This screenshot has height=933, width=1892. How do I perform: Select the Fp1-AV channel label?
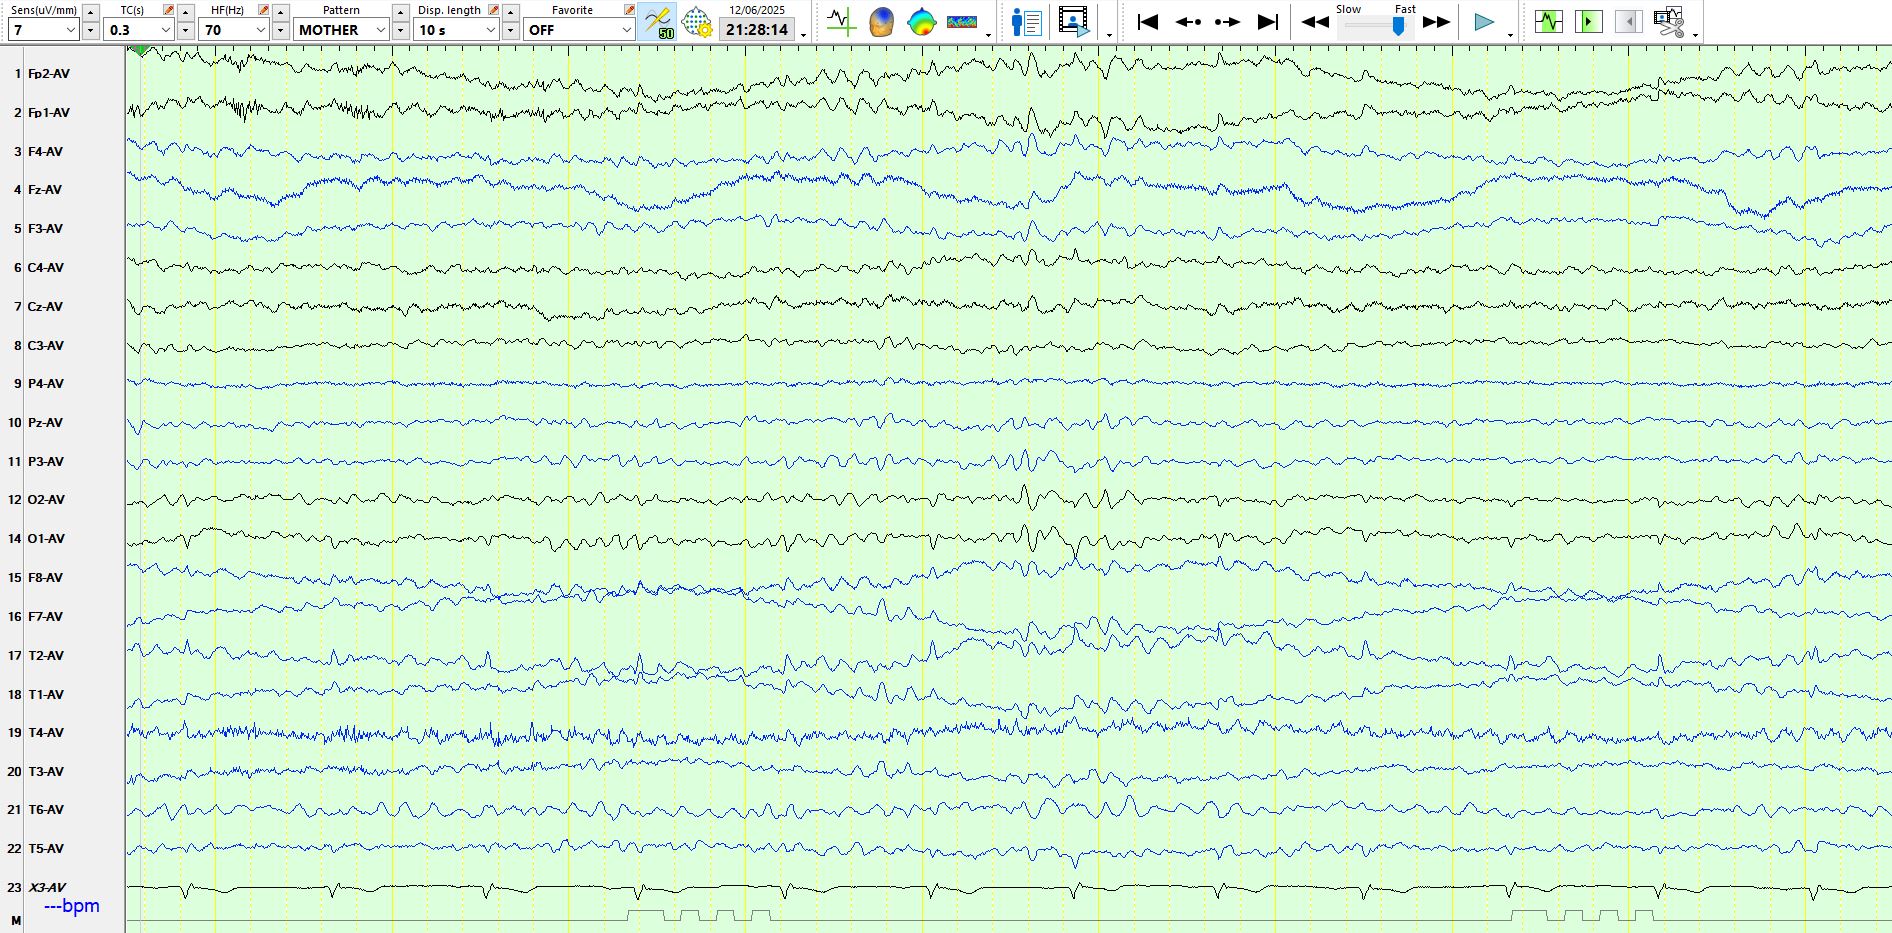click(49, 113)
